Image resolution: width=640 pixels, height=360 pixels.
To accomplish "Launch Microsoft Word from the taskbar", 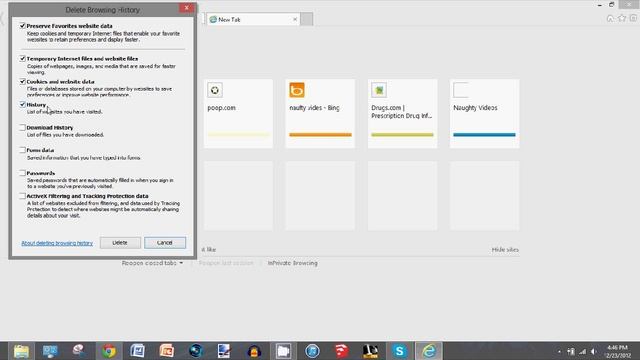I will click(138, 351).
